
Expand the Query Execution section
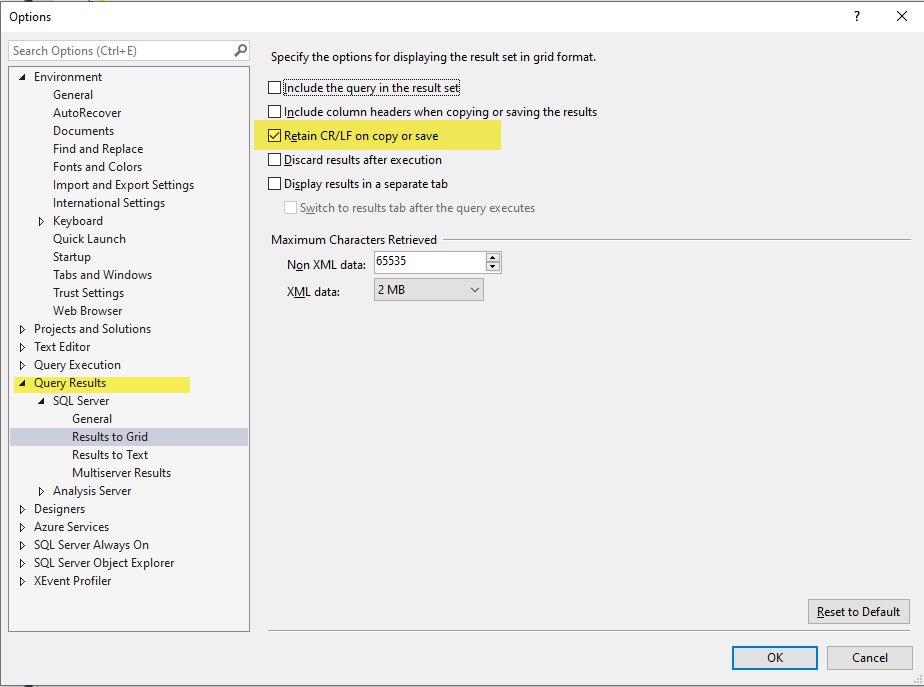coord(22,364)
